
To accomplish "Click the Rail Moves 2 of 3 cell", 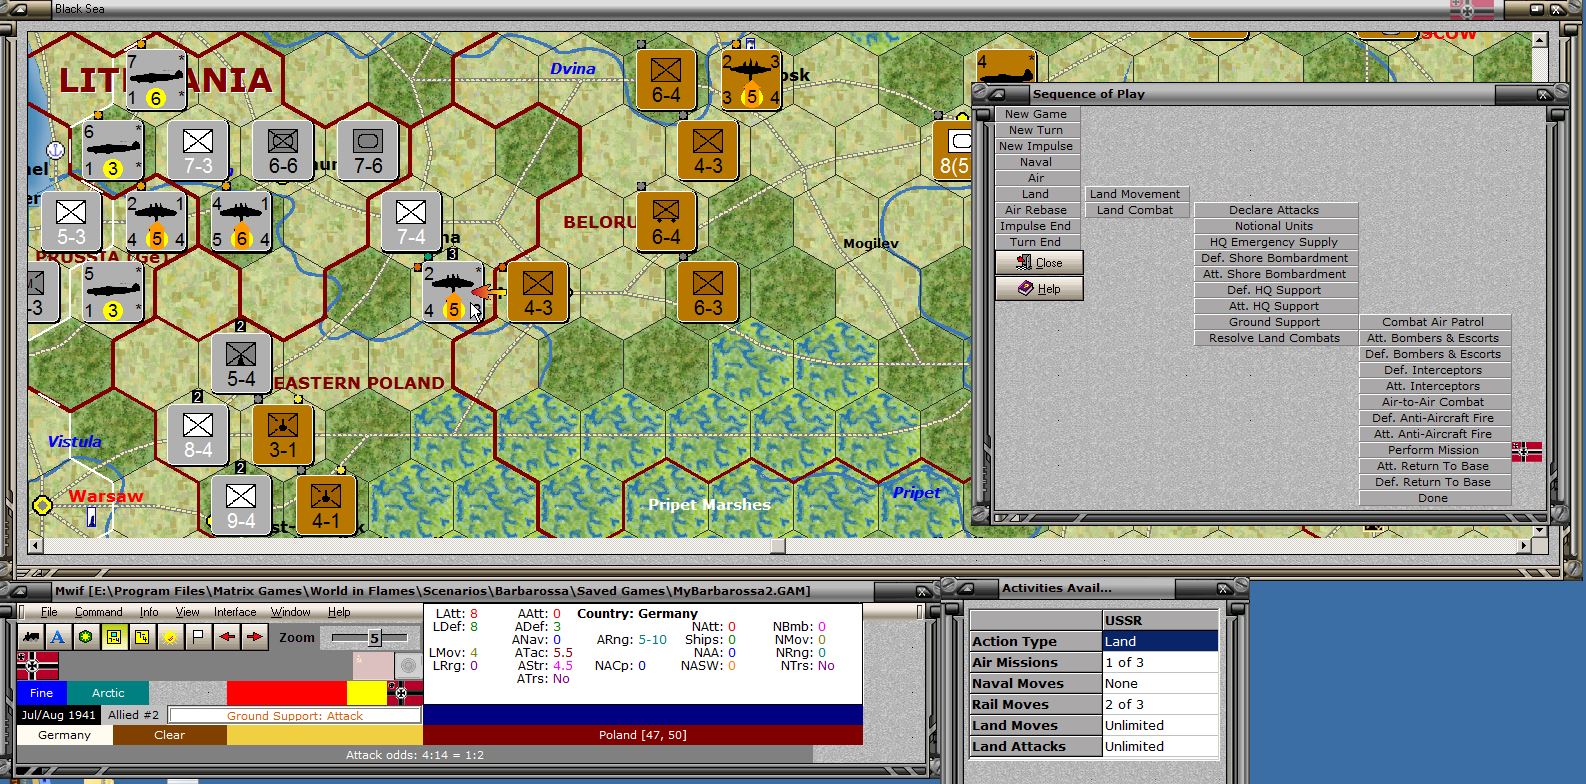I will [1160, 704].
